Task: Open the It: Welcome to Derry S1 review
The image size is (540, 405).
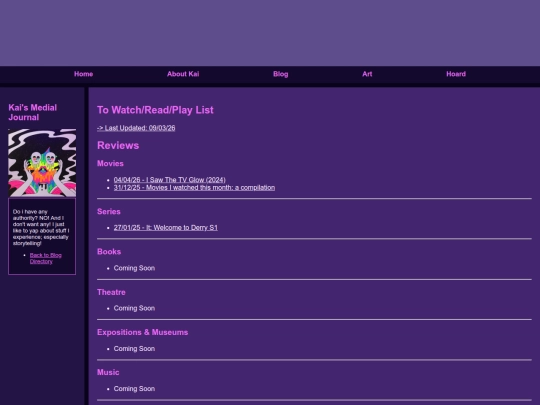Action: click(x=166, y=228)
